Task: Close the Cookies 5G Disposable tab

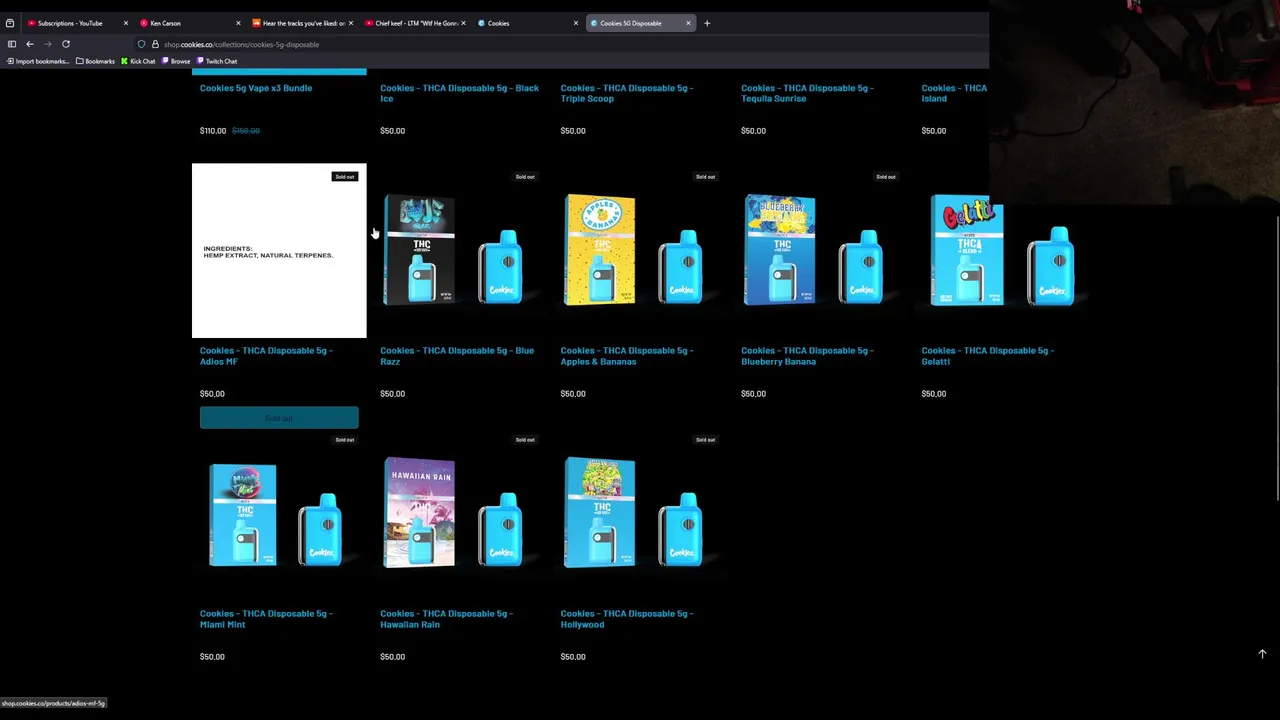Action: click(x=688, y=23)
